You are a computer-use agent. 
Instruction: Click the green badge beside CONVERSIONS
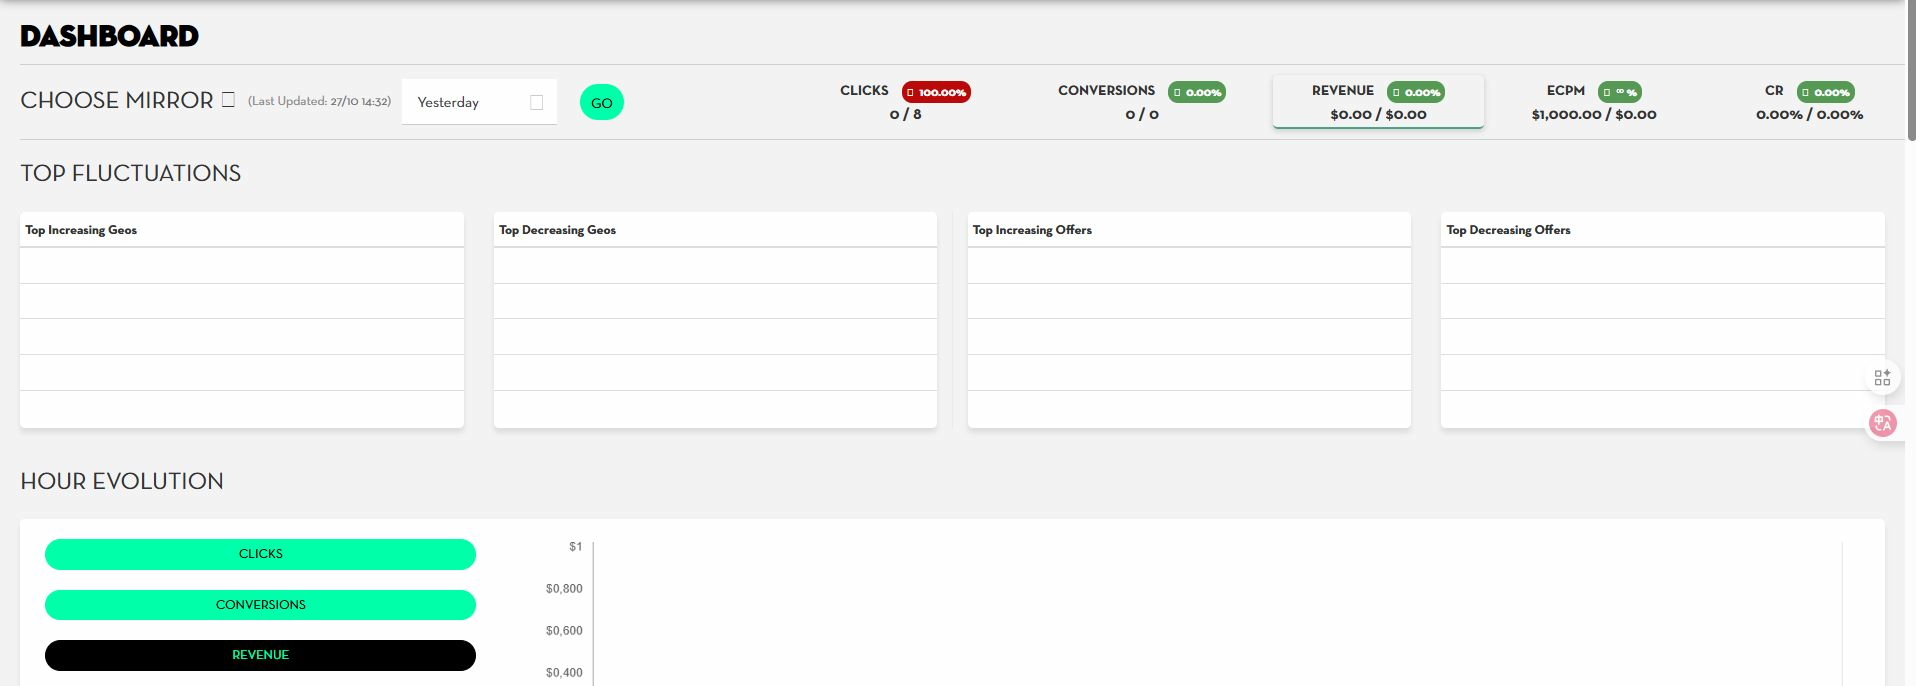(x=1196, y=92)
